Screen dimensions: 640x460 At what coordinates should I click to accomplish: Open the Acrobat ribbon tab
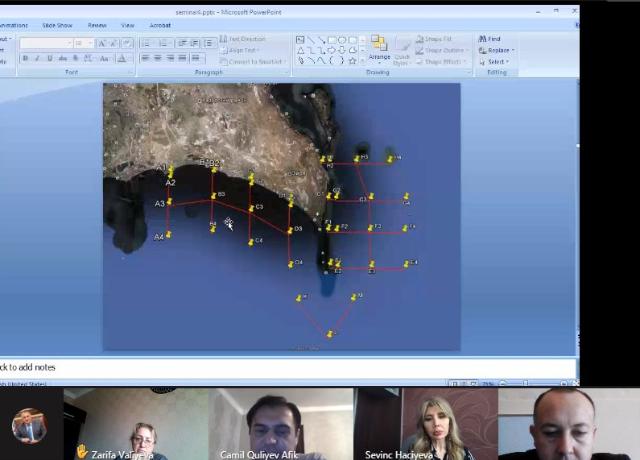click(160, 25)
